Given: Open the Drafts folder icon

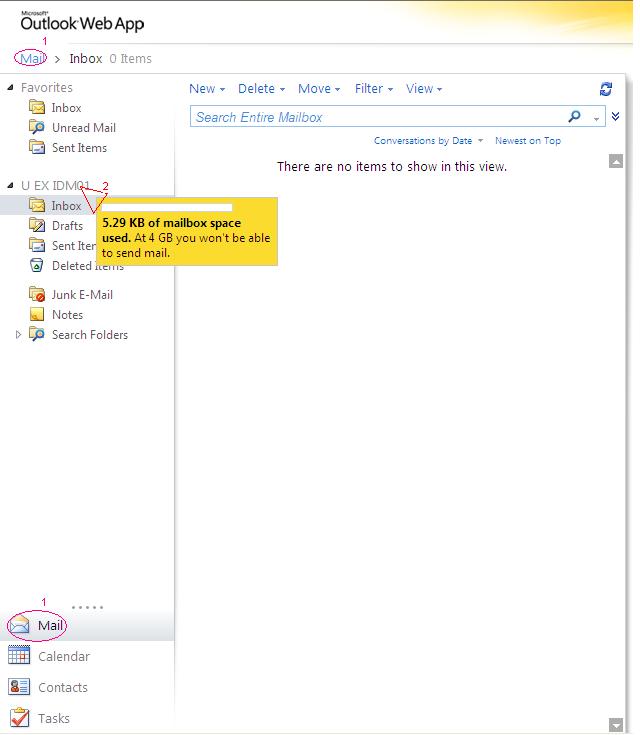Looking at the screenshot, I should (37, 226).
